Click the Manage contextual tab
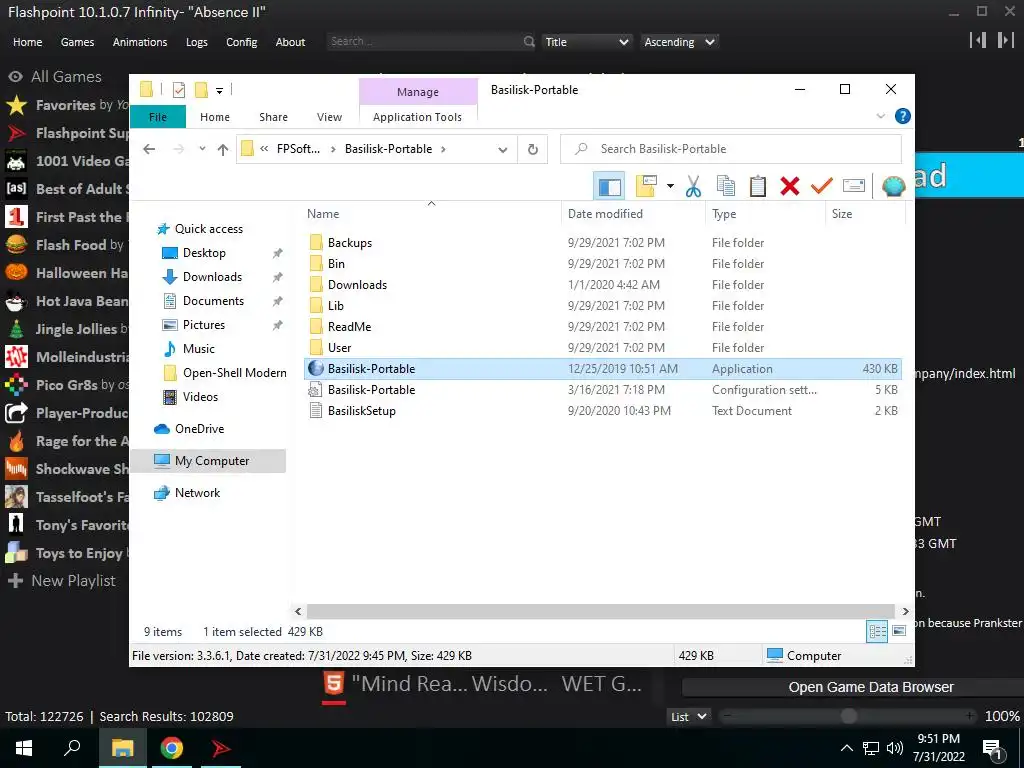 click(x=418, y=92)
